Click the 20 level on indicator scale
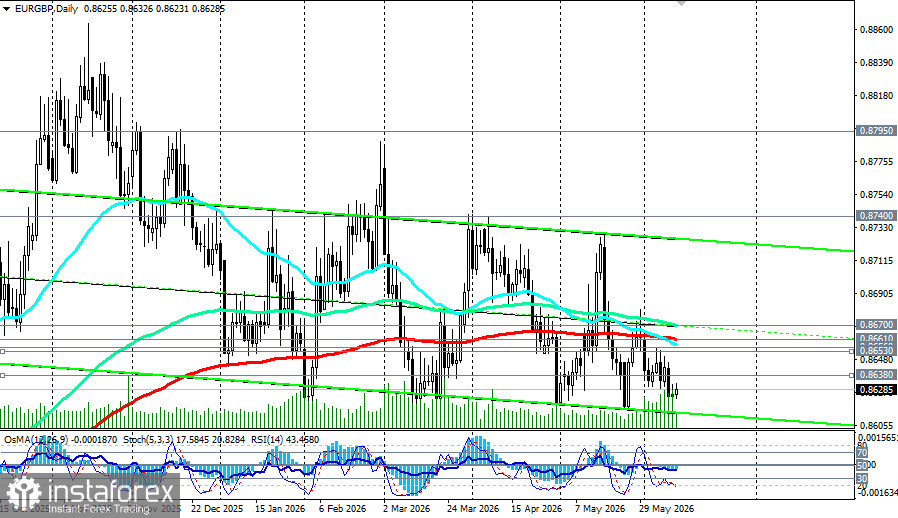The width and height of the screenshot is (898, 518). click(x=862, y=486)
